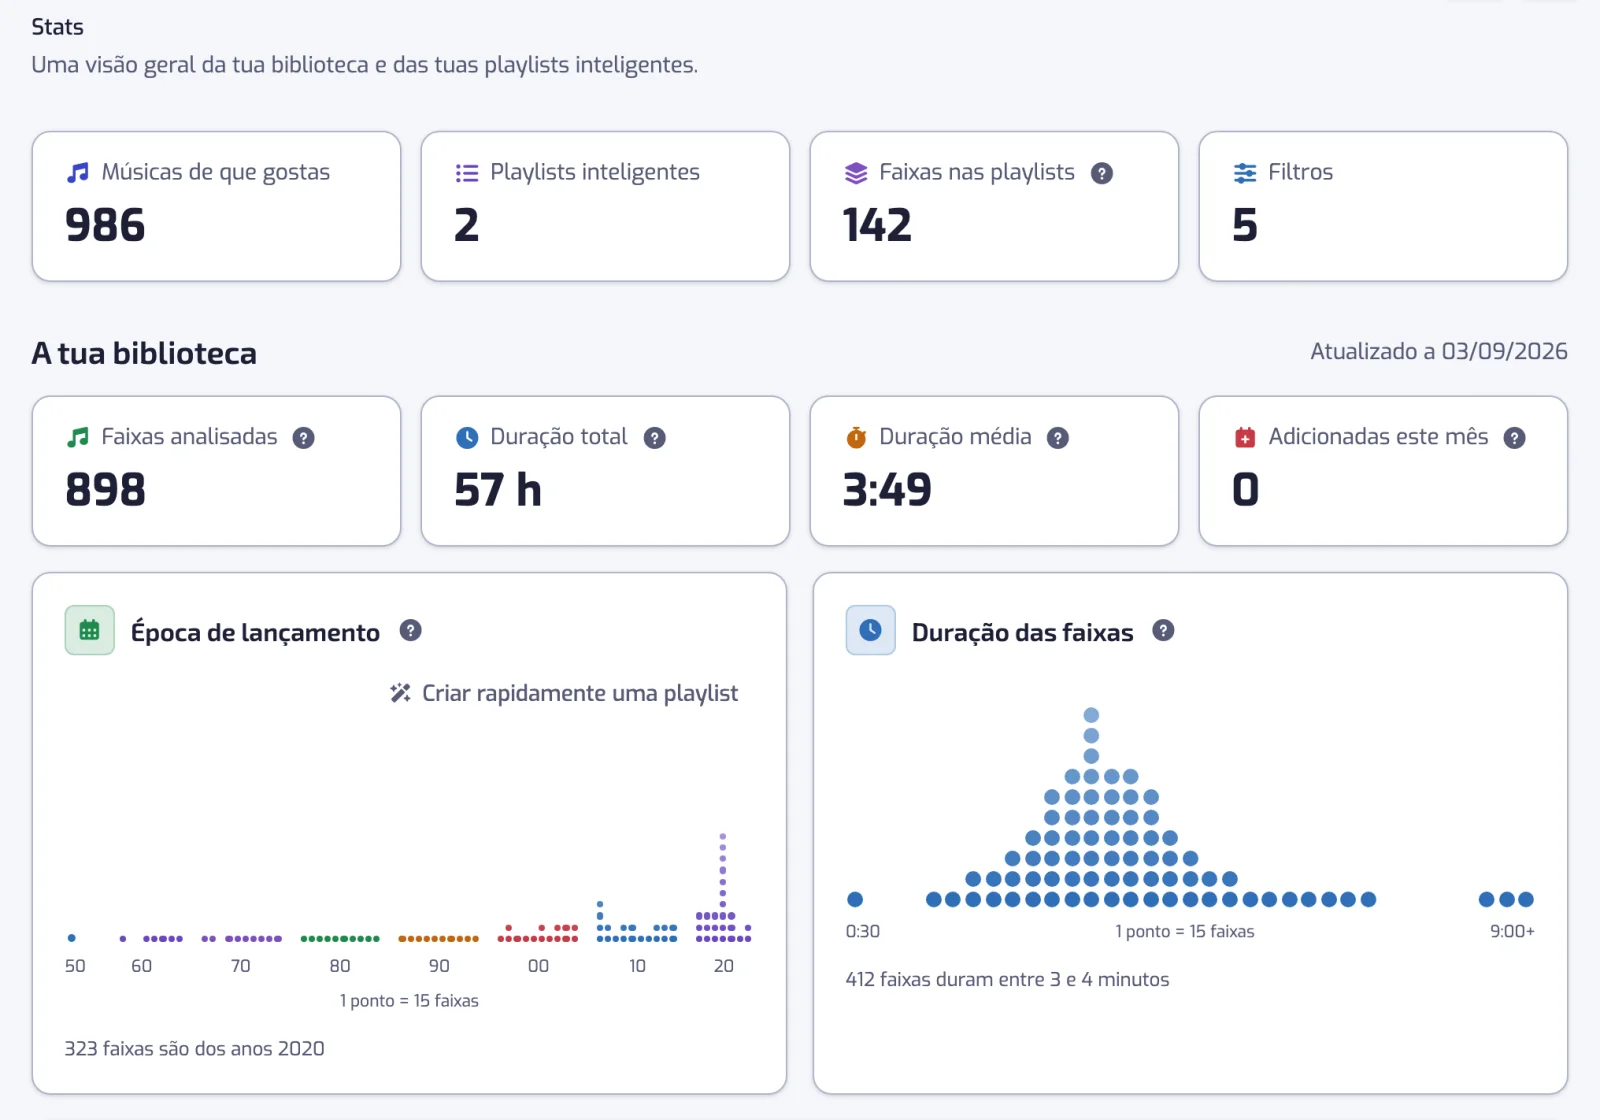This screenshot has width=1600, height=1120.
Task: Click the Atualizado a 03/09/2026 text
Action: coord(1439,351)
